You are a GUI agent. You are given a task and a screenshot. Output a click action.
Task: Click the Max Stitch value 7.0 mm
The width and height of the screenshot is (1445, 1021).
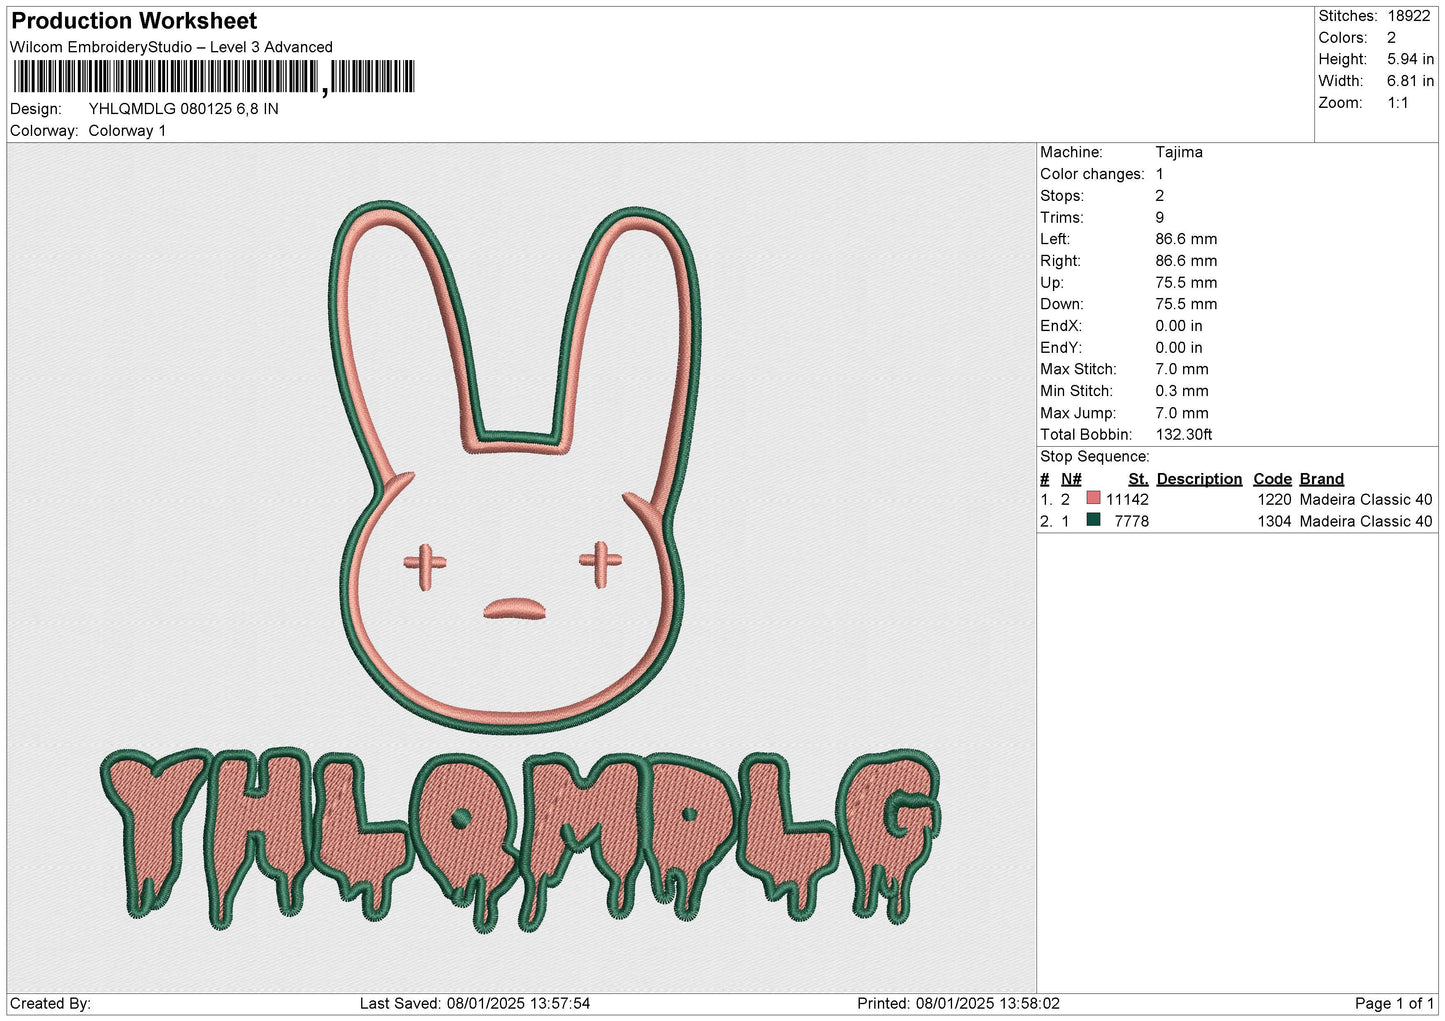(x=1182, y=369)
